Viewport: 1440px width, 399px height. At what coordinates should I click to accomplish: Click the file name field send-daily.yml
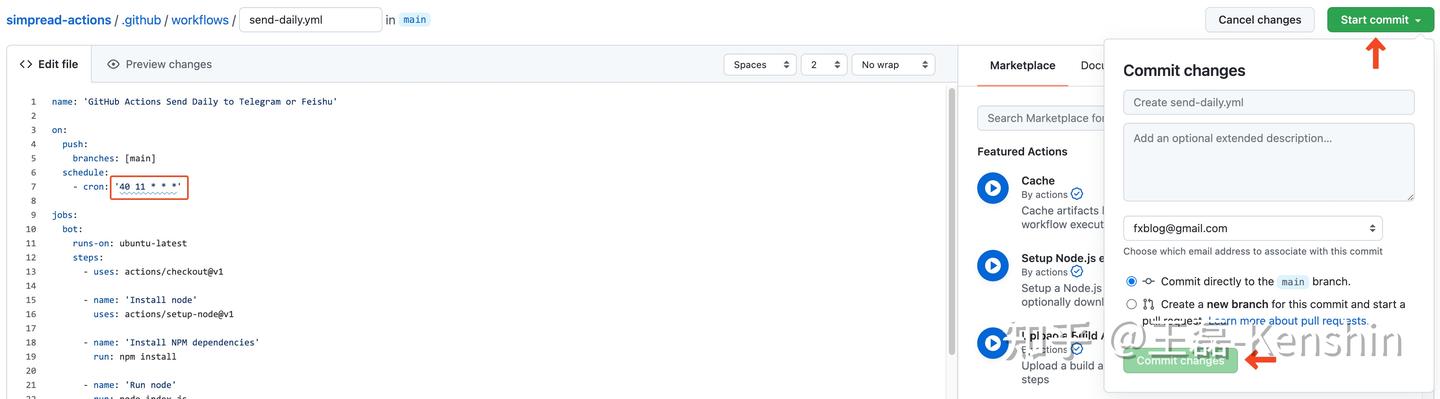click(x=311, y=20)
